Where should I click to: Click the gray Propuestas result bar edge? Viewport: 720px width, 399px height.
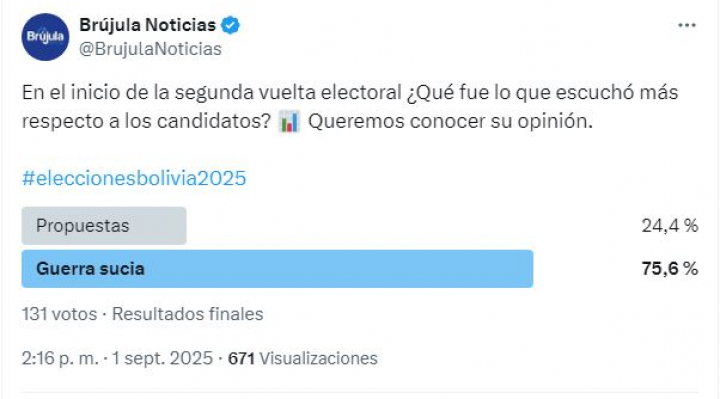point(183,226)
